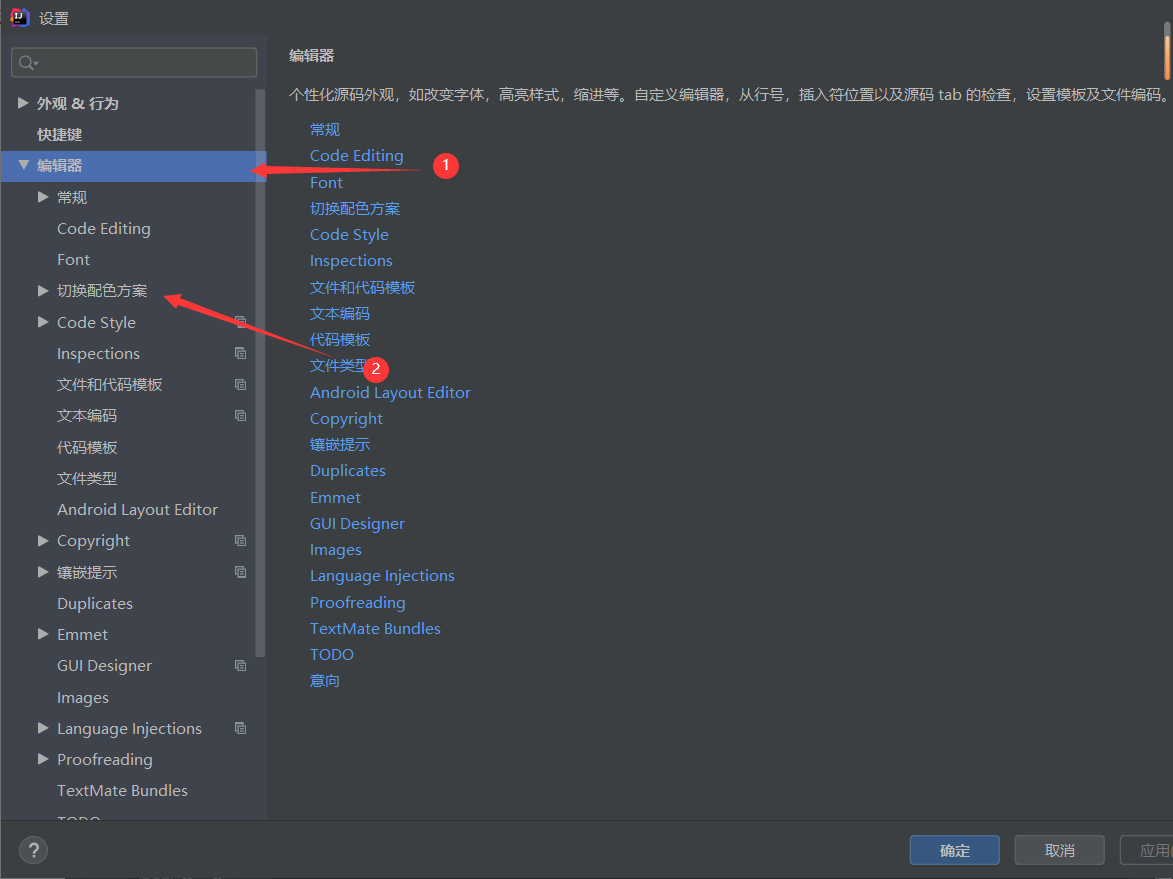Select Duplicates in the settings tree
Viewport: 1173px width, 879px height.
[x=95, y=604]
